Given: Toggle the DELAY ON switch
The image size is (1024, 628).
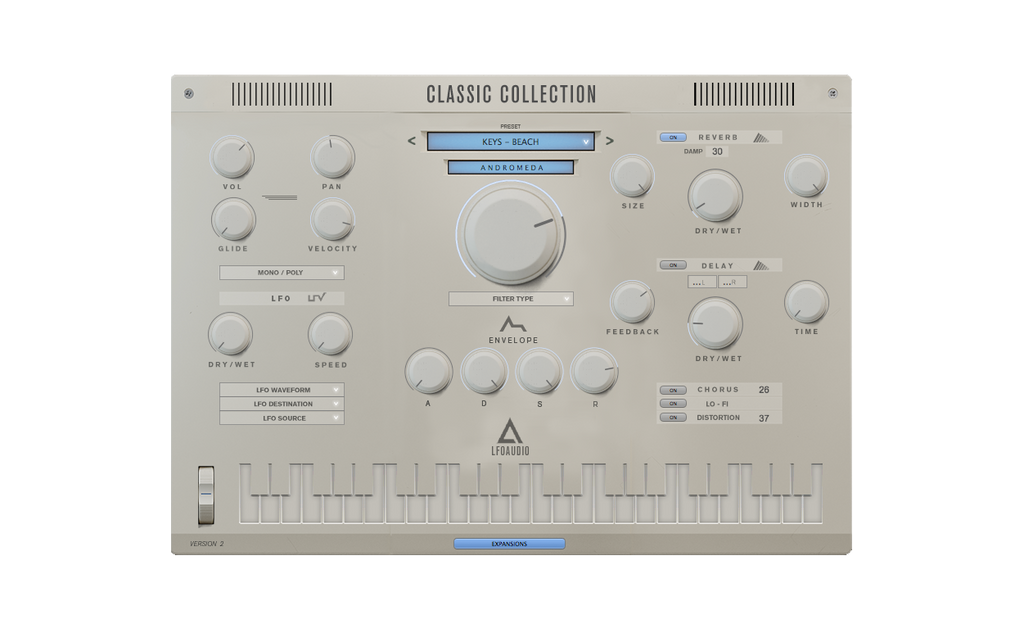Looking at the screenshot, I should tap(673, 265).
